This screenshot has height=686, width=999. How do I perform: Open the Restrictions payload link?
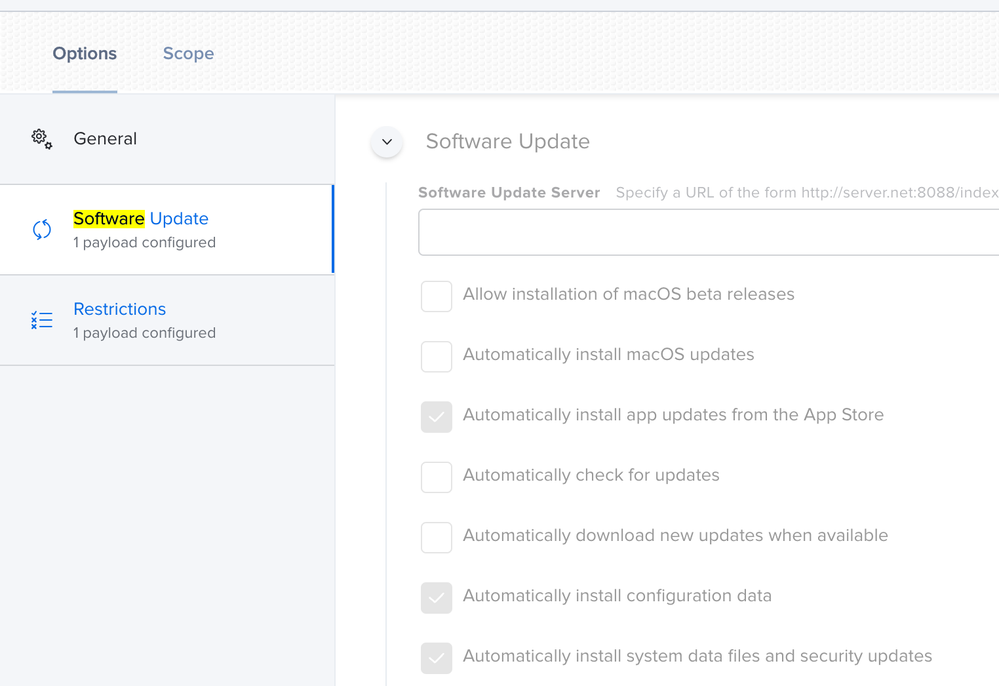pyautogui.click(x=120, y=309)
